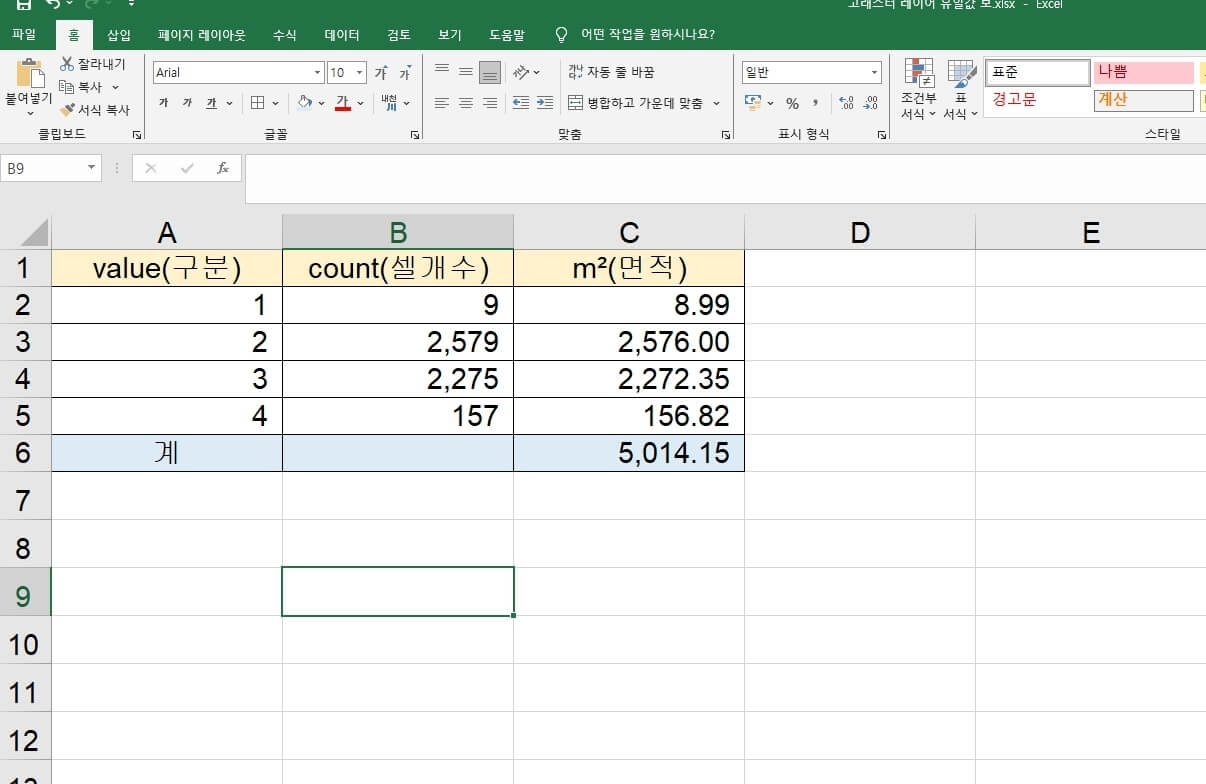Select cell containing 5,014.15
1206x784 pixels.
[629, 453]
